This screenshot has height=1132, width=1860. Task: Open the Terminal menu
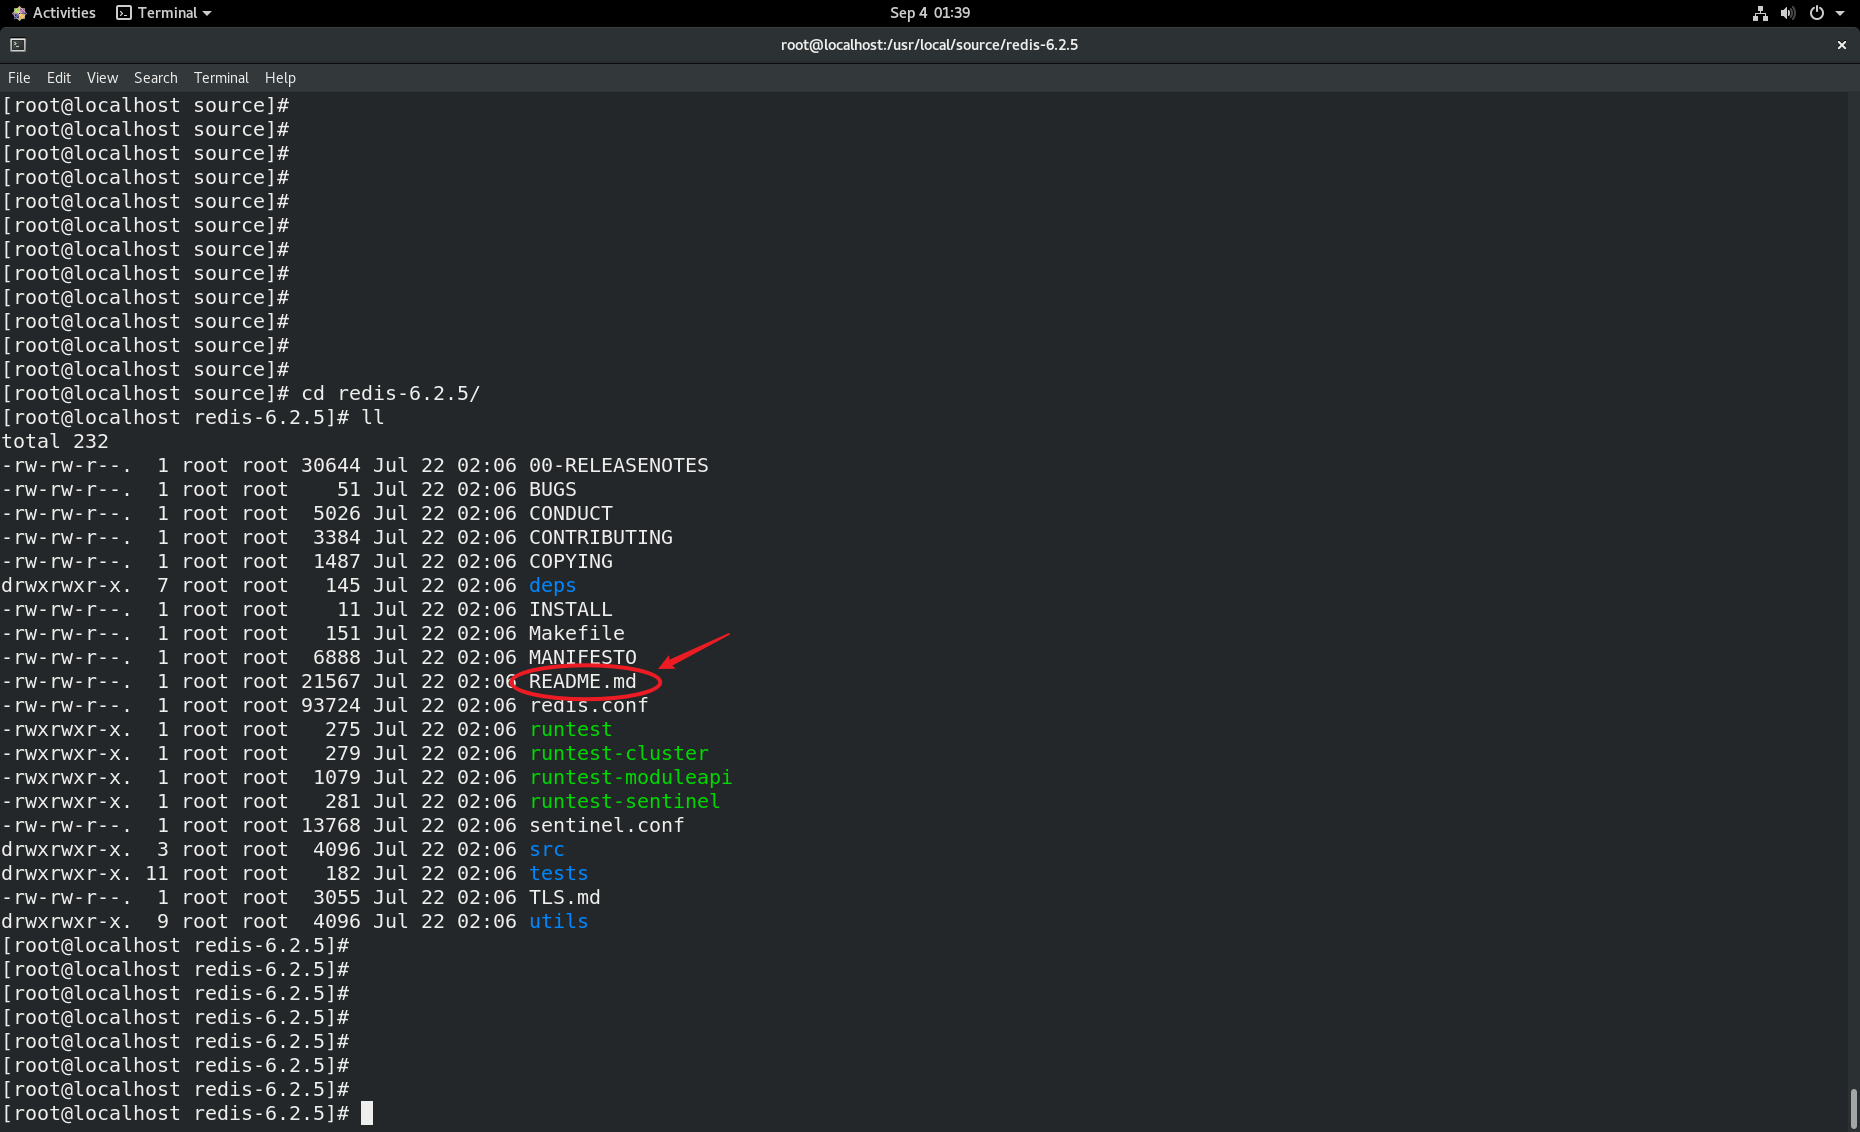(221, 78)
